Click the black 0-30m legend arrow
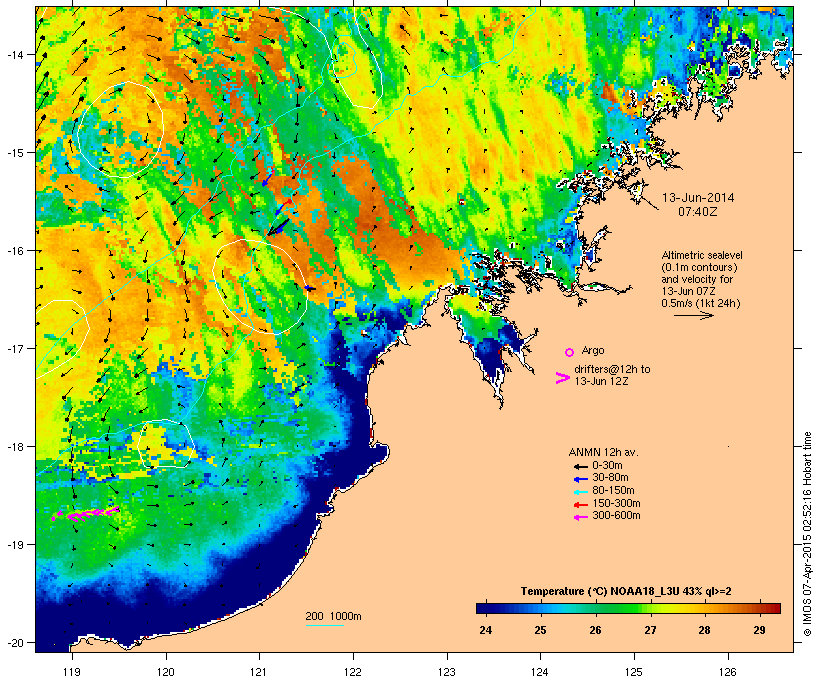Viewport: 820px width, 680px height. (x=580, y=466)
